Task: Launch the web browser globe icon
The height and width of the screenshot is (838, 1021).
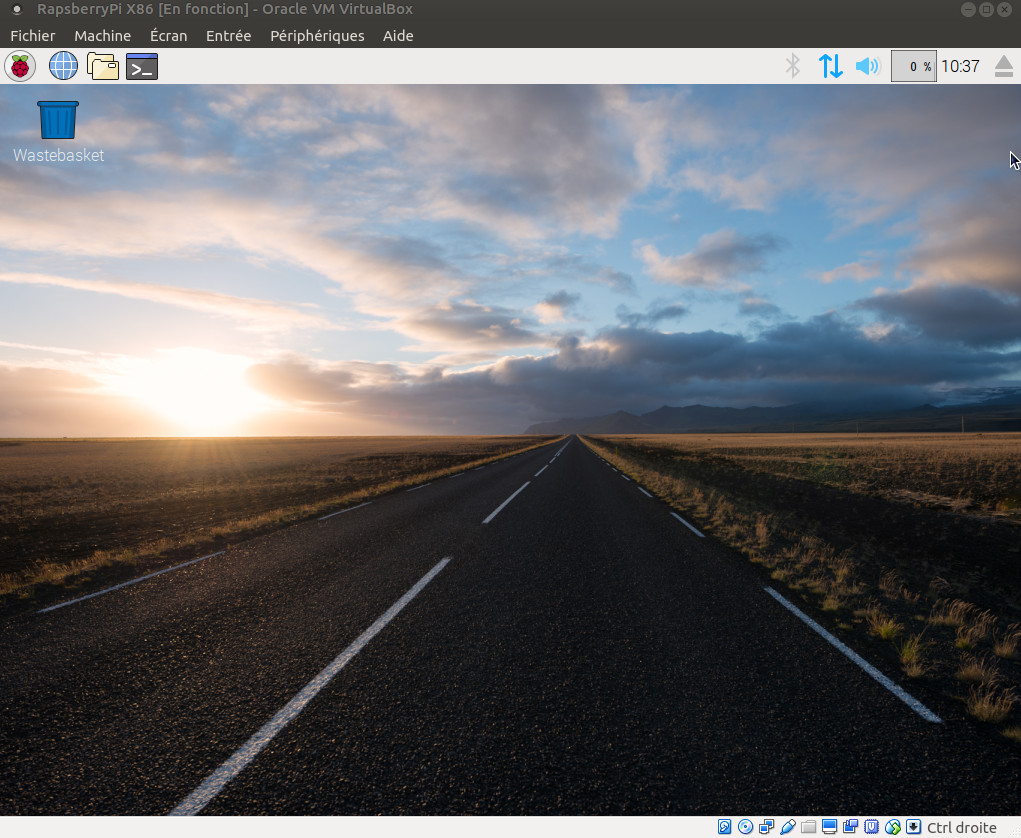Action: pyautogui.click(x=63, y=67)
